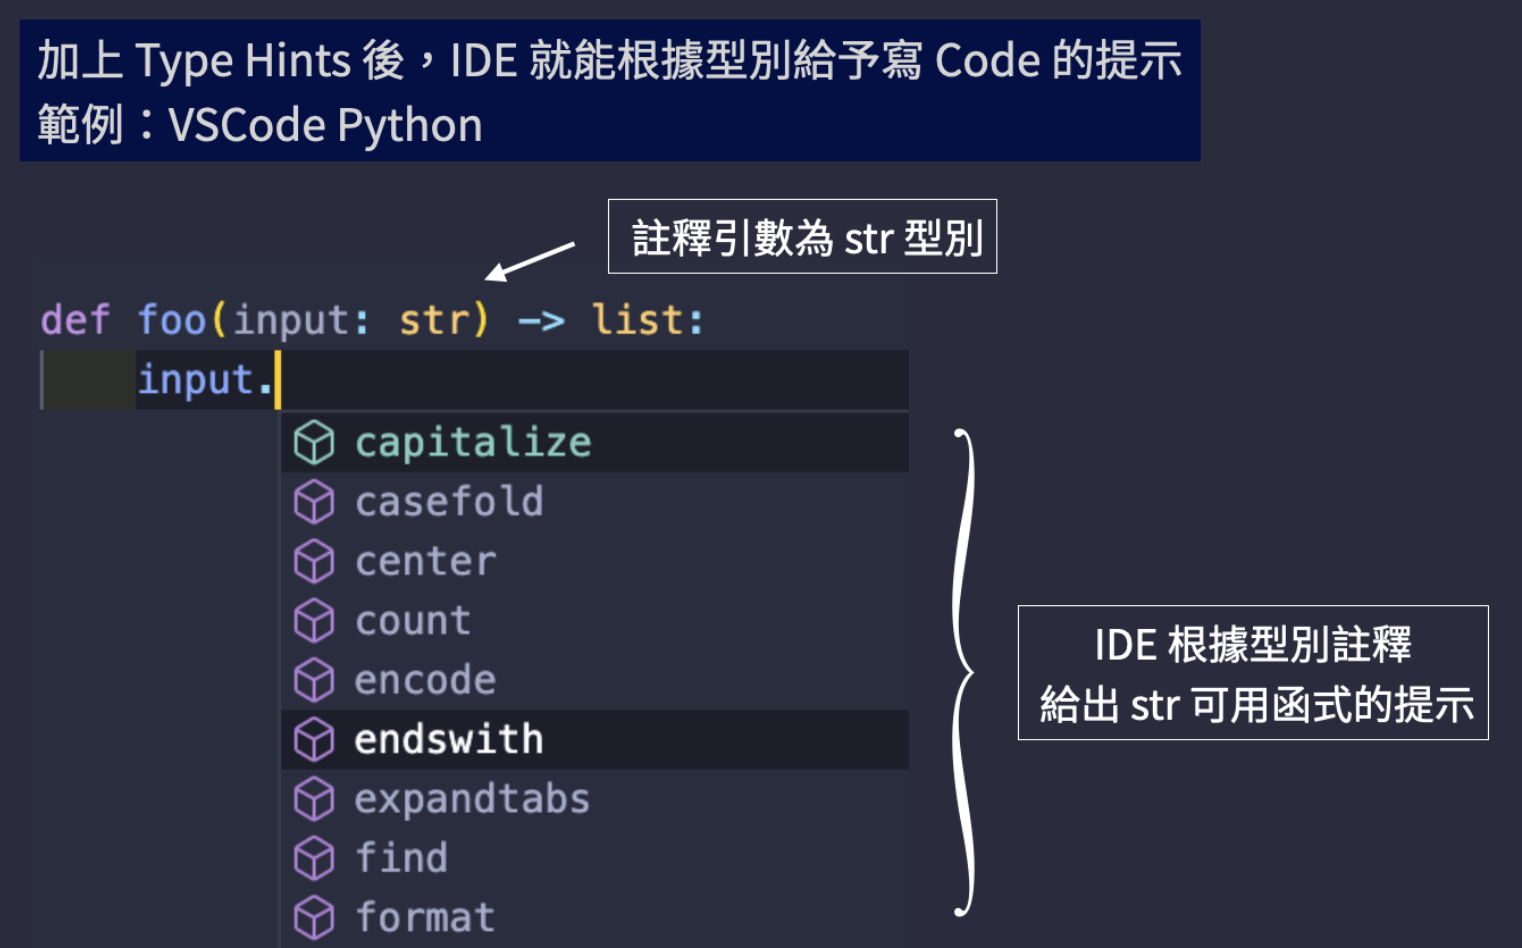
Task: Click the method icon next to endswith
Action: pyautogui.click(x=314, y=740)
